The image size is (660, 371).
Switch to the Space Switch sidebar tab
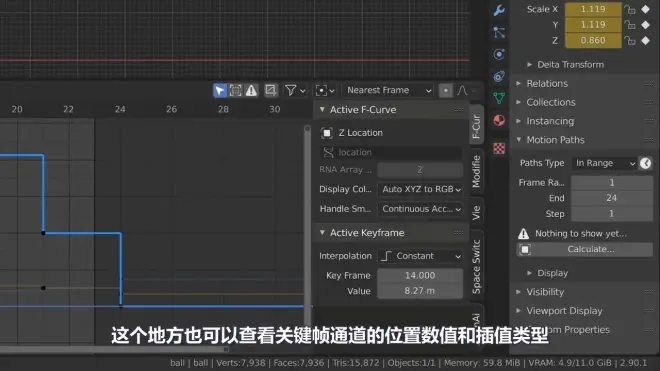476,266
